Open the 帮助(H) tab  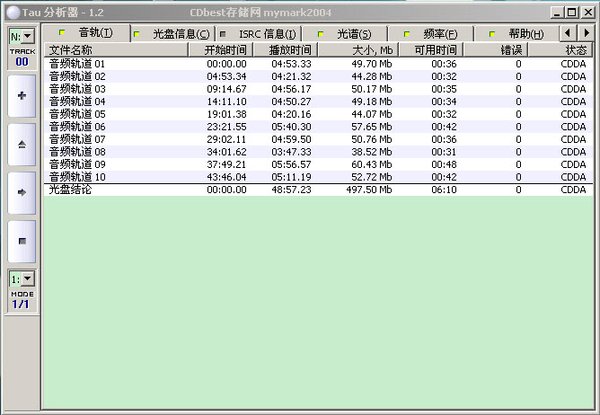tap(517, 34)
